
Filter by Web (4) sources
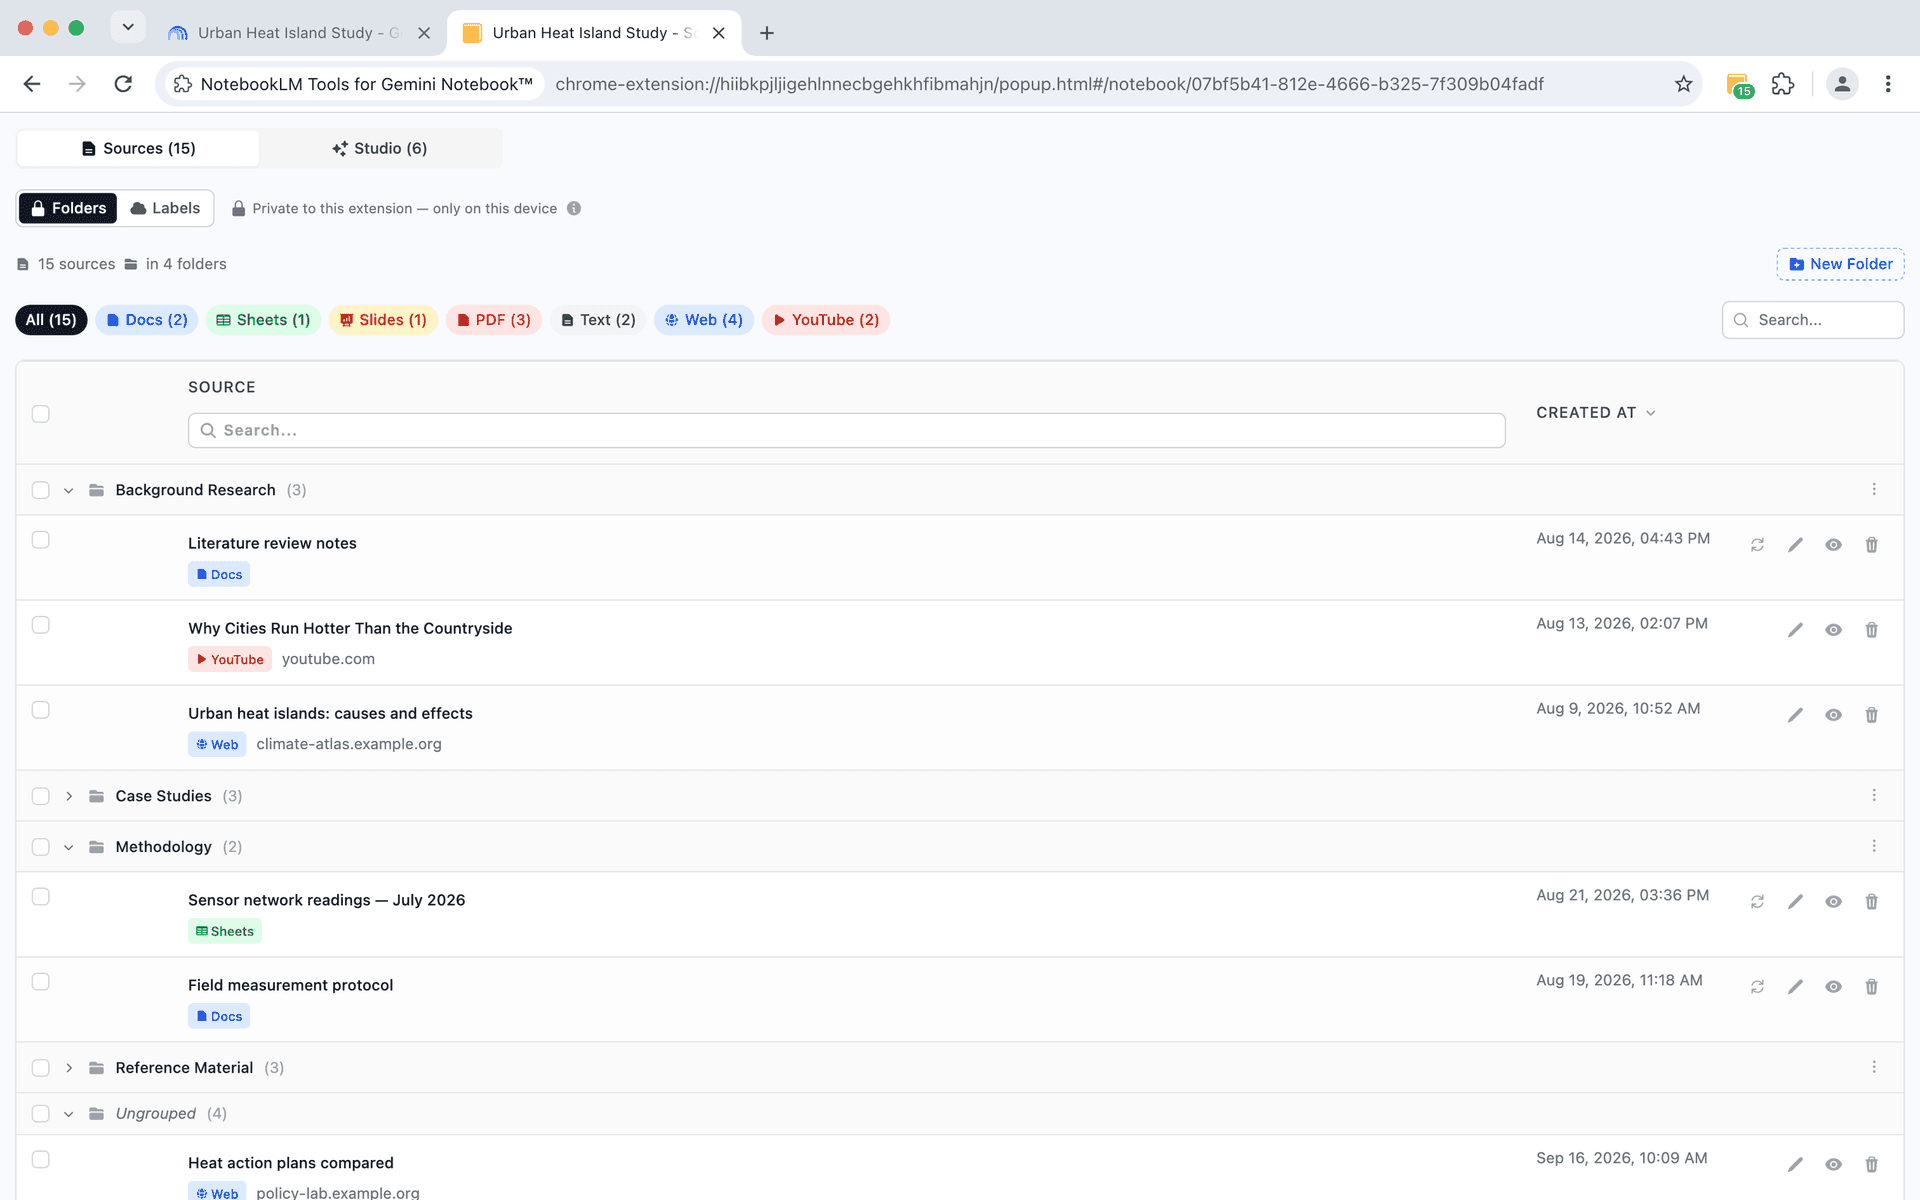(704, 320)
